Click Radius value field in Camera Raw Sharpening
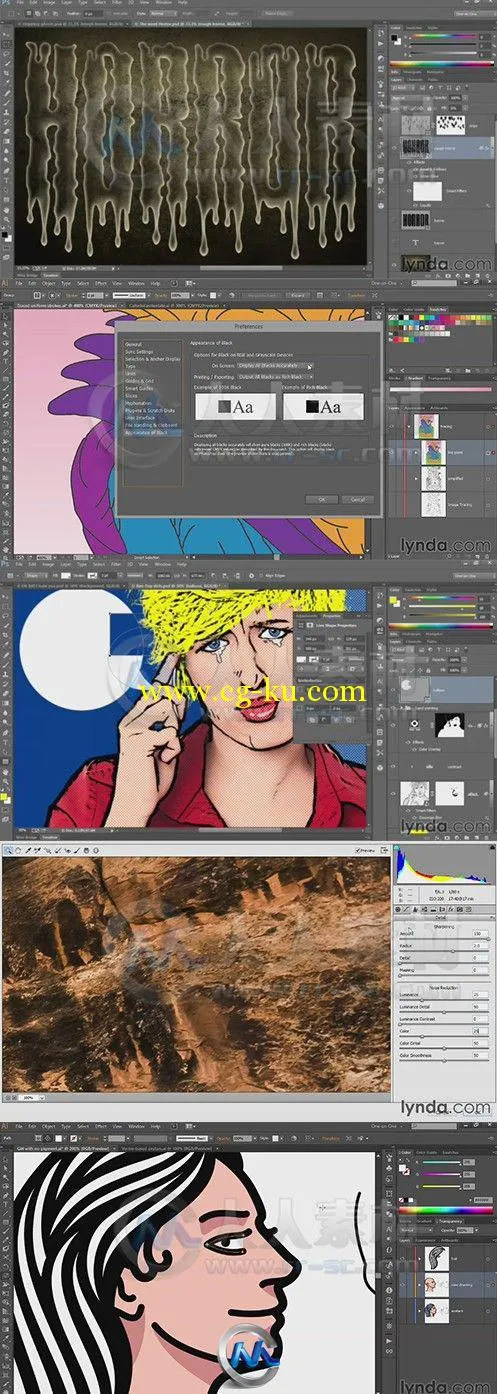This screenshot has width=497, height=1394. point(480,946)
